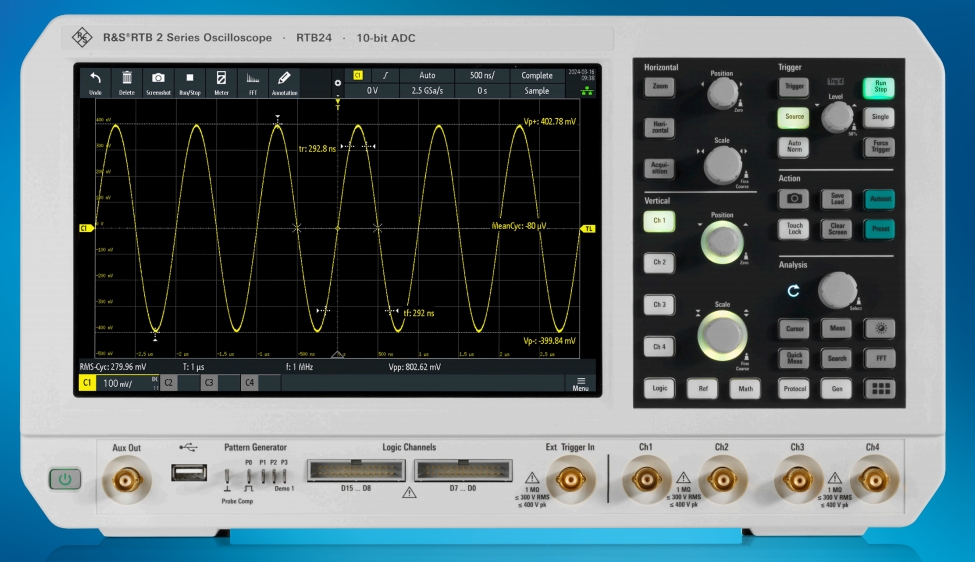
Task: Open the 500 ns/ time scale setting
Action: [x=481, y=75]
